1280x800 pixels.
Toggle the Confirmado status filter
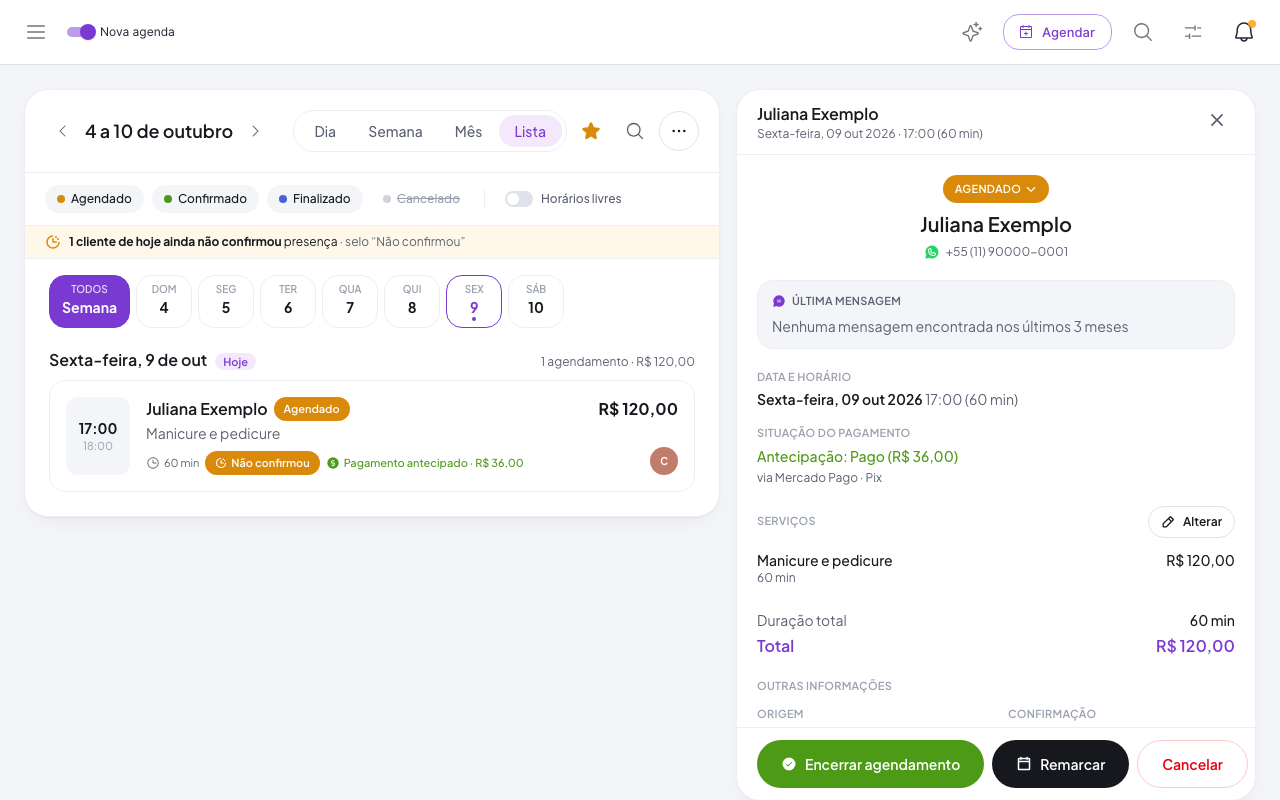[205, 199]
